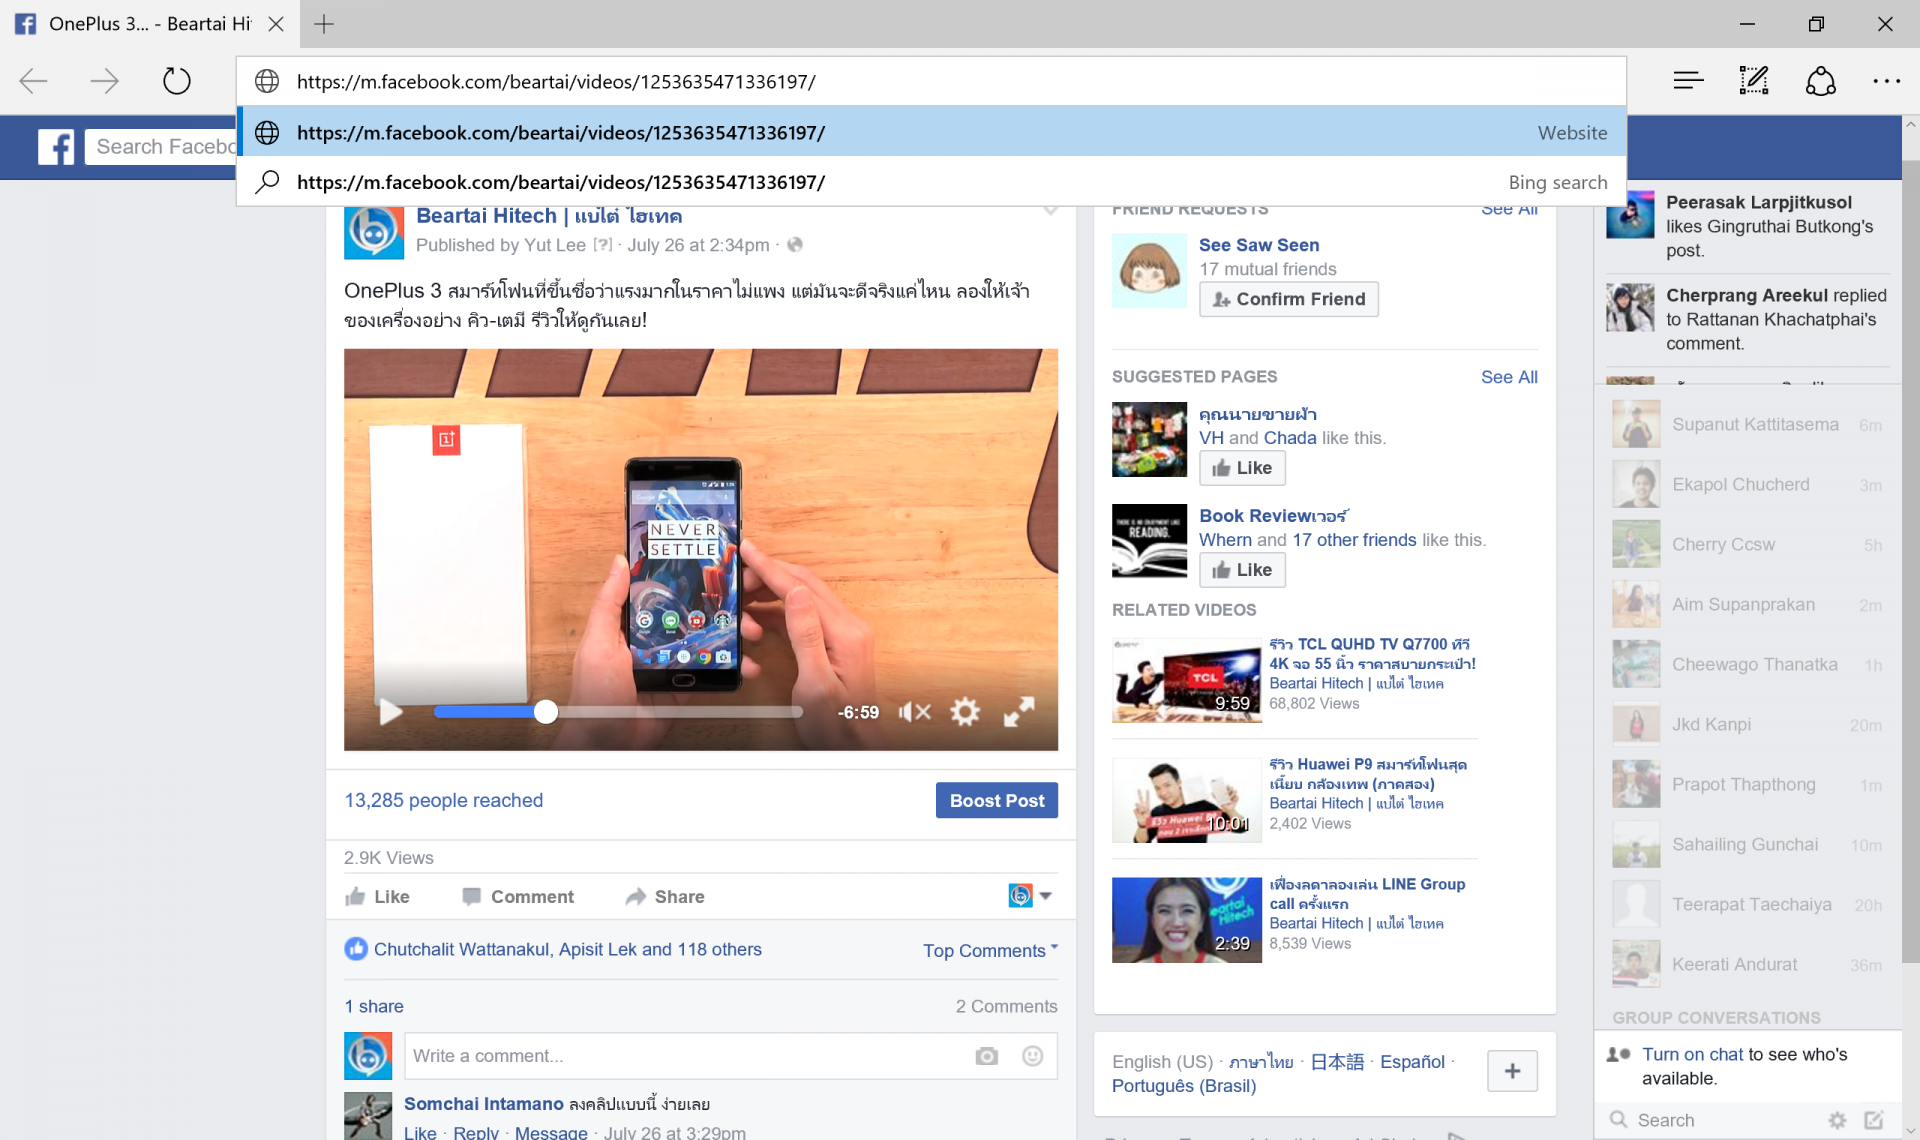1920x1140 pixels.
Task: Seek video using the progress slider handle
Action: (545, 712)
